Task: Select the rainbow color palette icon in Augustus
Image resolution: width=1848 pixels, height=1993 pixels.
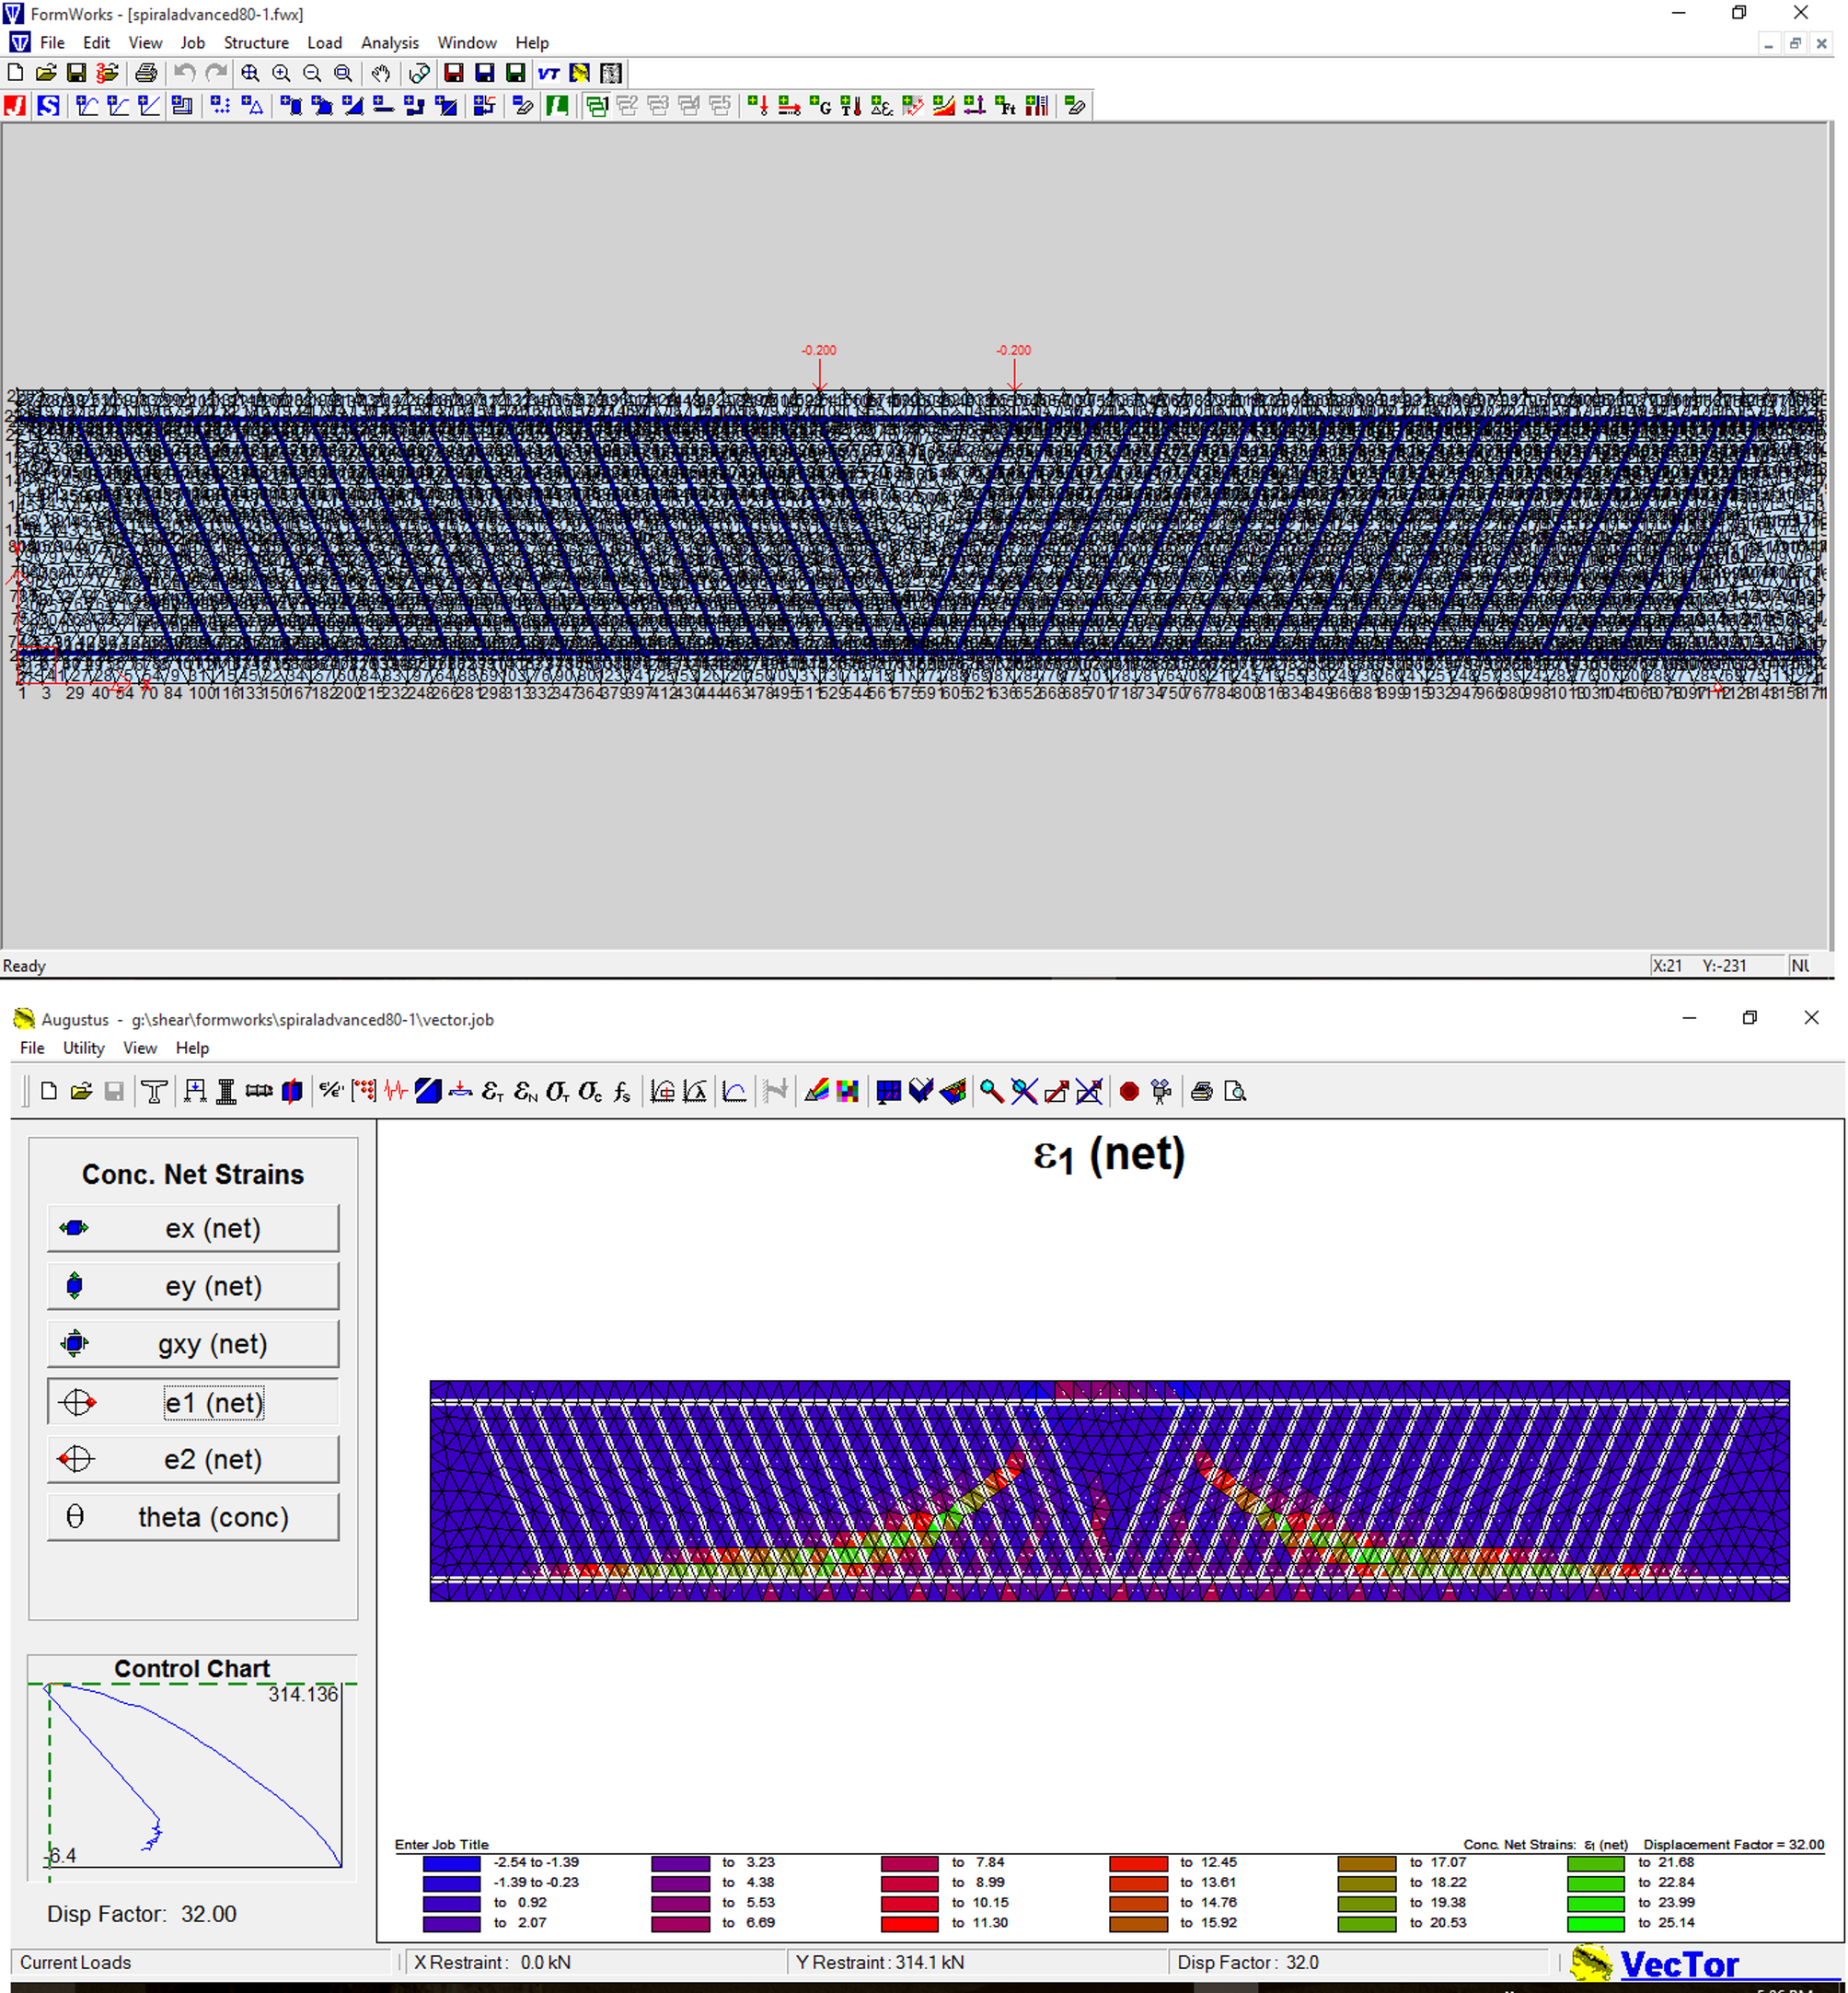Action: coord(817,1092)
